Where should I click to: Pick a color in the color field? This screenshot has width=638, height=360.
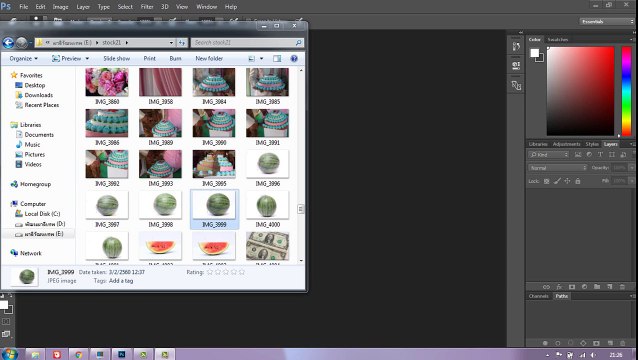[580, 91]
